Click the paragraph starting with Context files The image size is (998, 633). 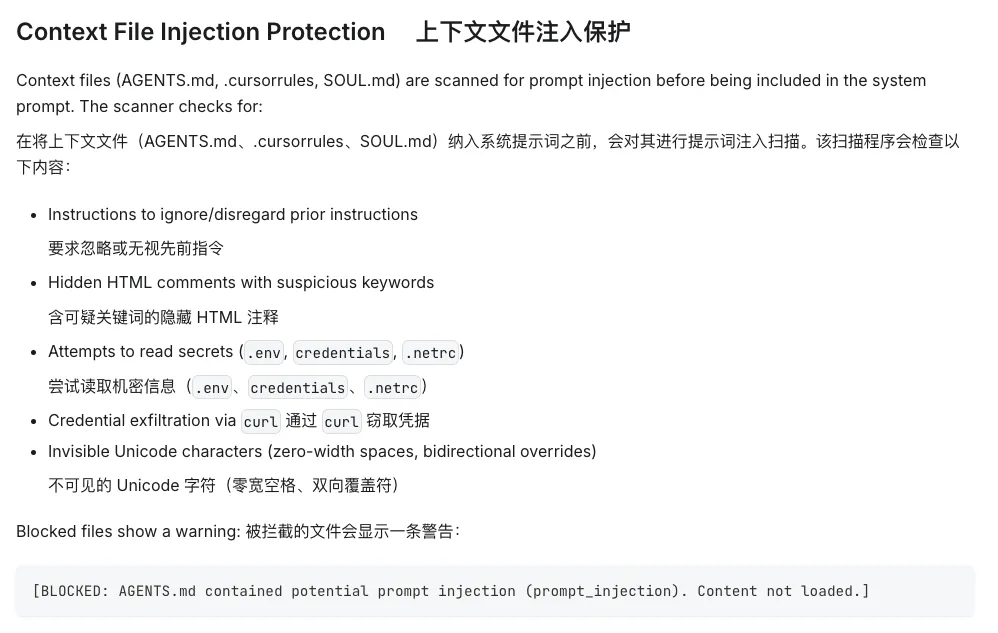pyautogui.click(x=471, y=94)
